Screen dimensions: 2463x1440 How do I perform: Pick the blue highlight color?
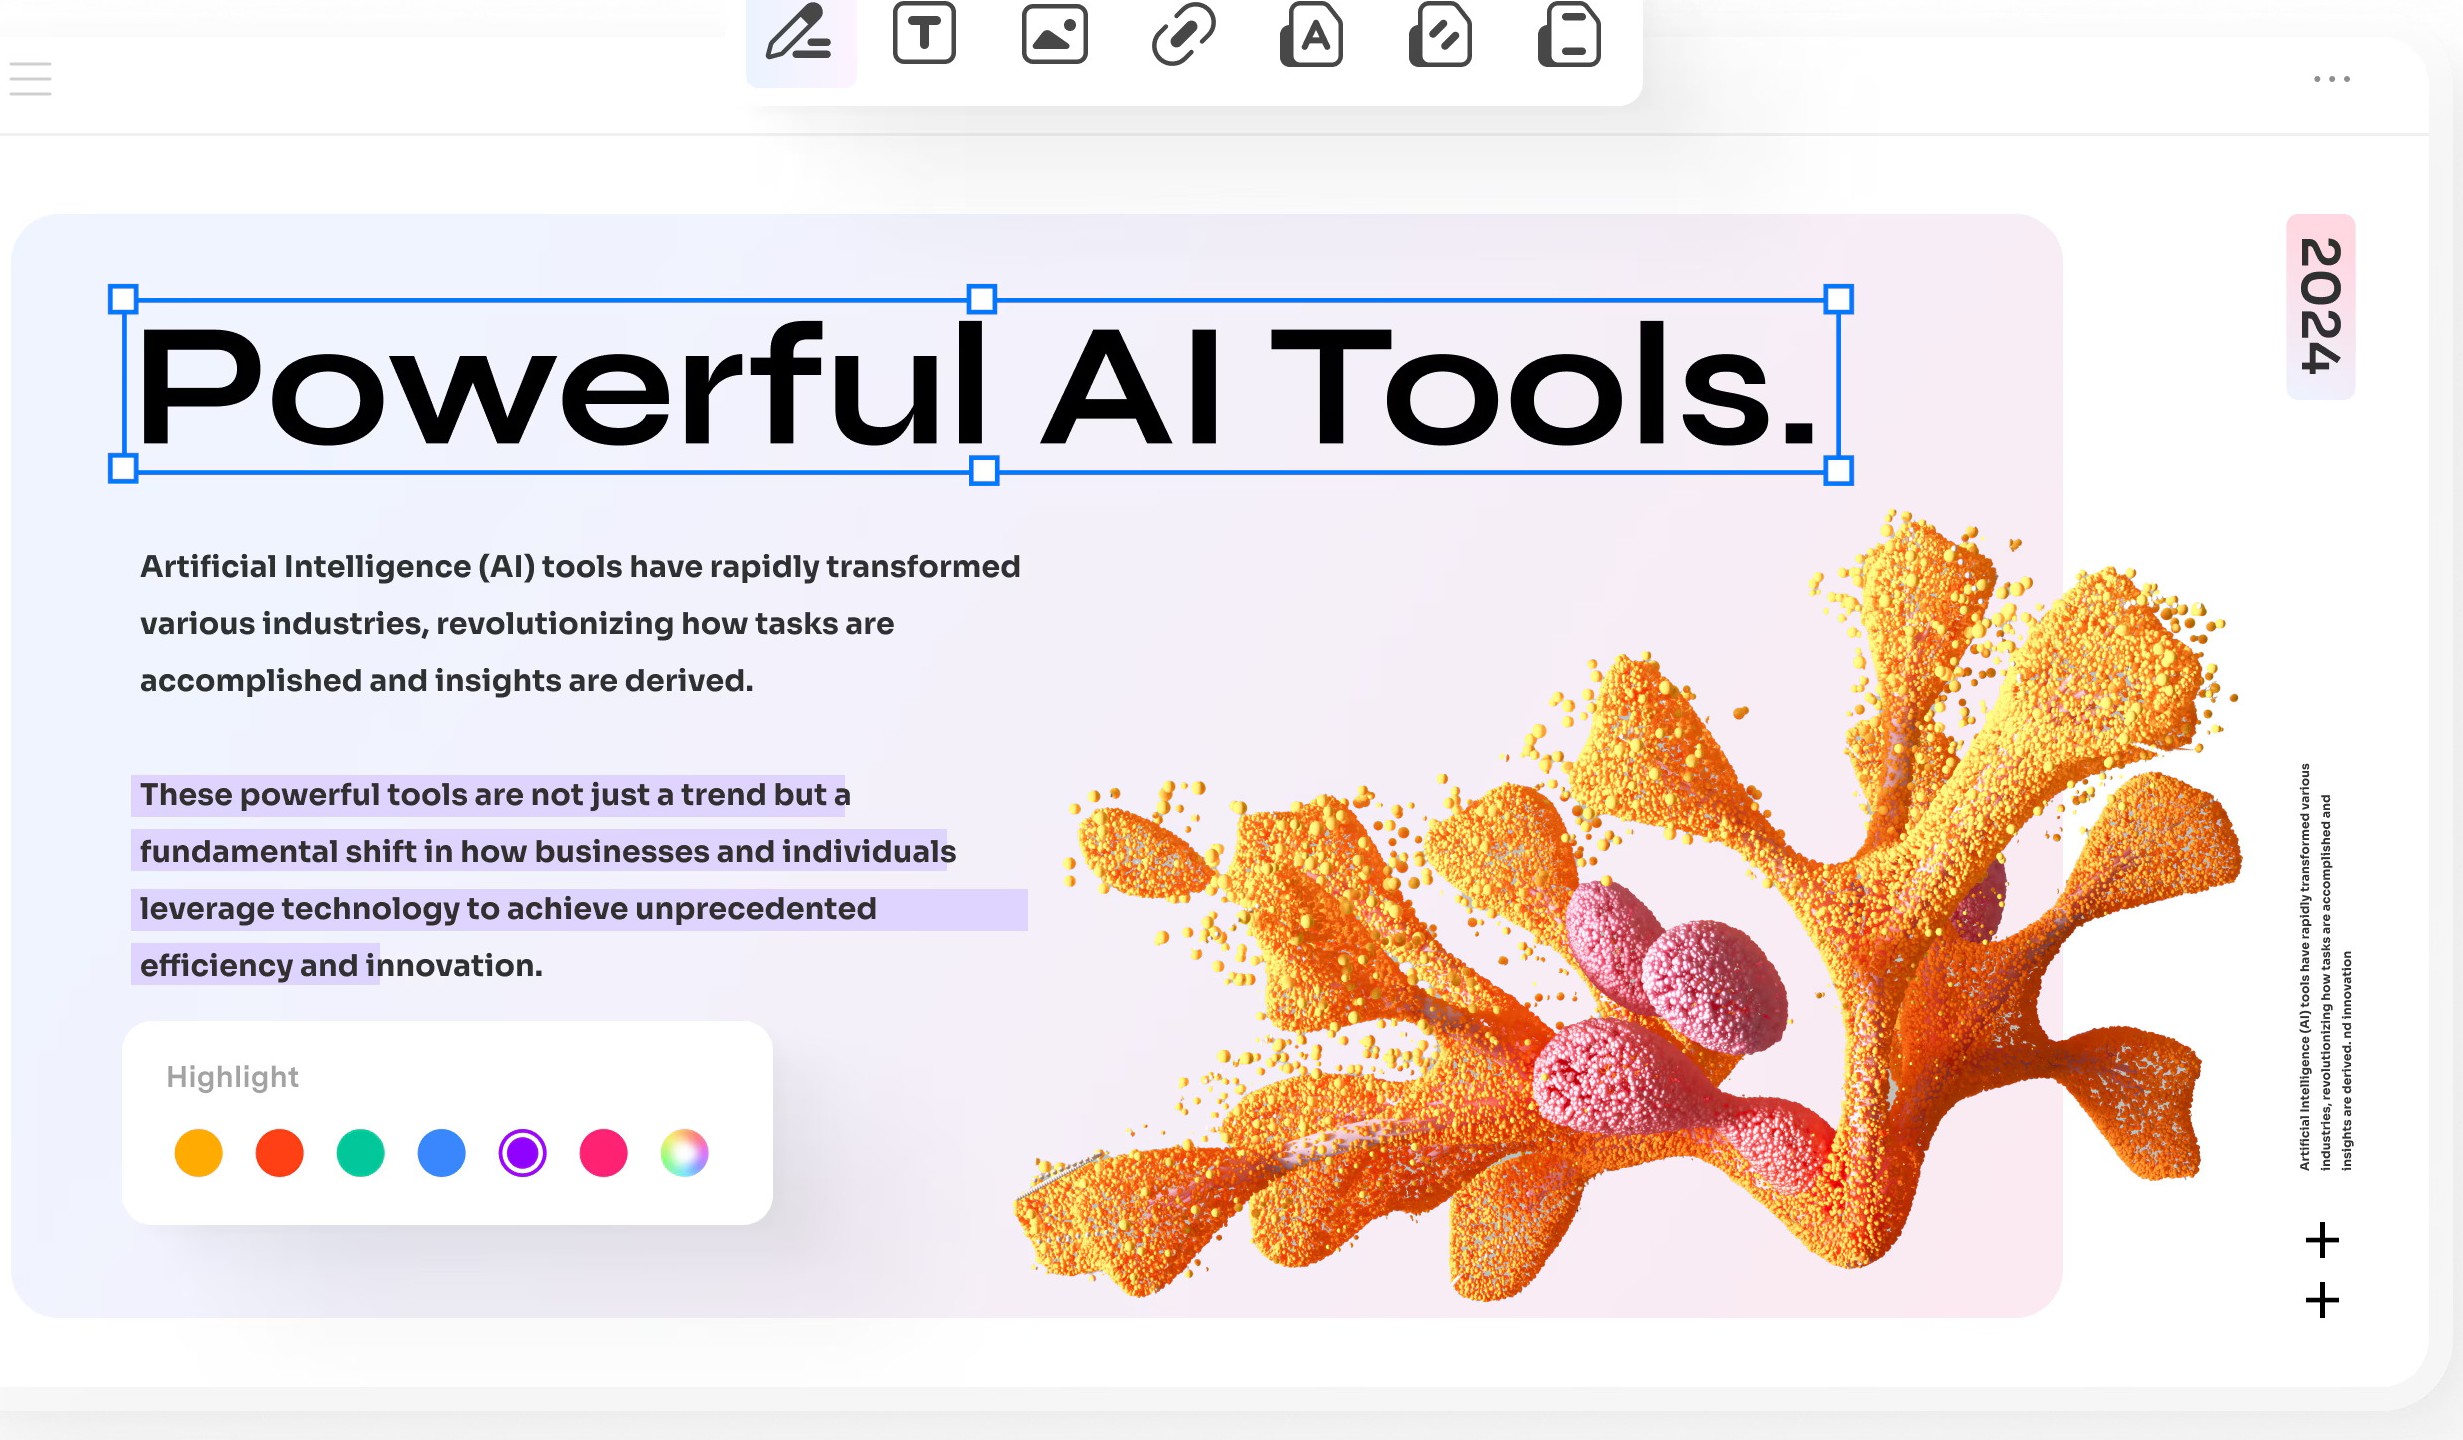(441, 1153)
